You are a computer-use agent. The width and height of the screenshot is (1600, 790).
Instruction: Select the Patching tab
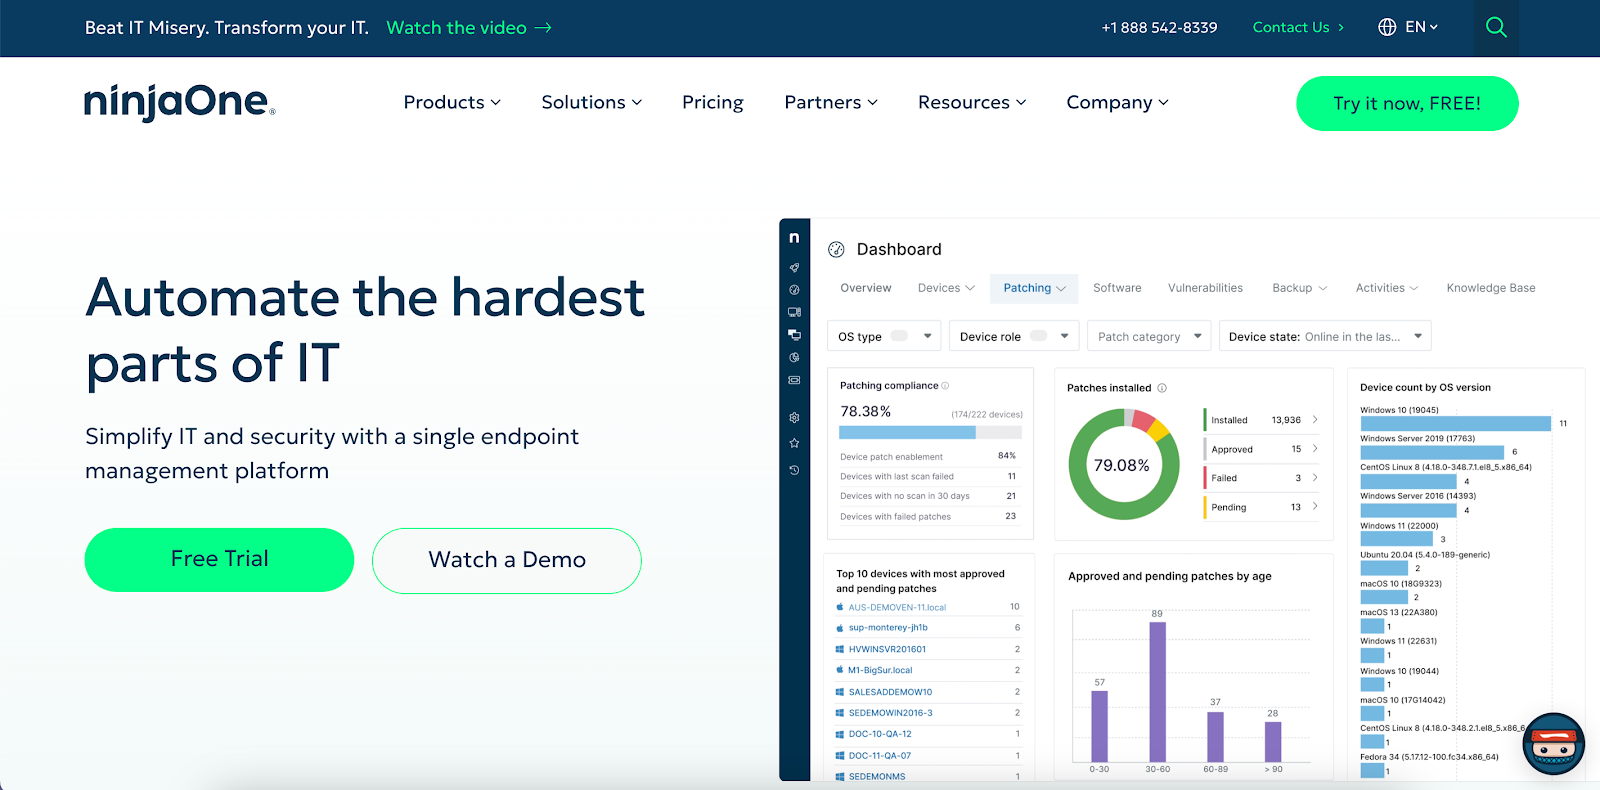[1034, 288]
